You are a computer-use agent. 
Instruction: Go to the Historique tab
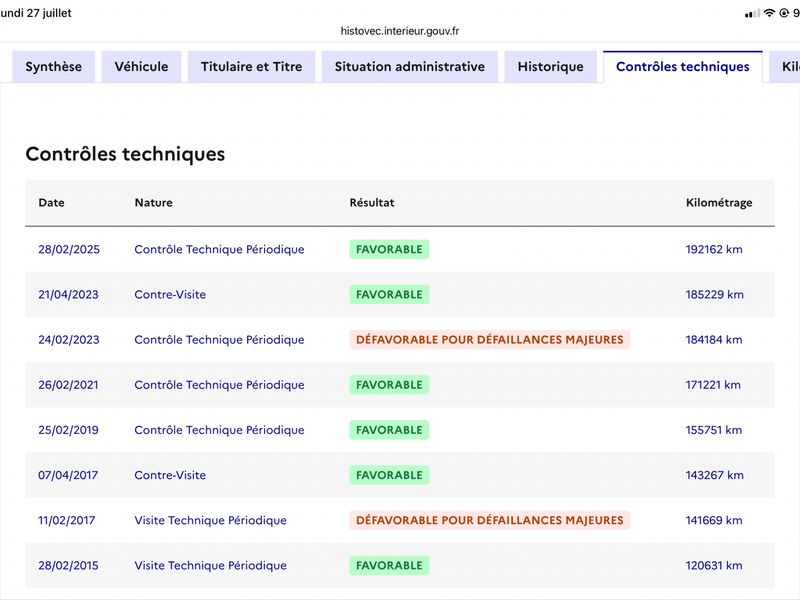point(551,67)
